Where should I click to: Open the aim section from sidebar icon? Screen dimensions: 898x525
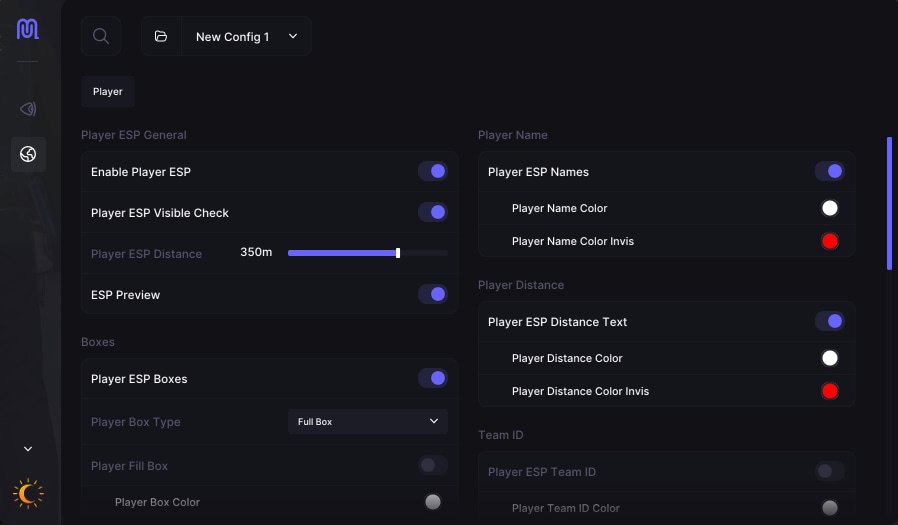point(28,109)
